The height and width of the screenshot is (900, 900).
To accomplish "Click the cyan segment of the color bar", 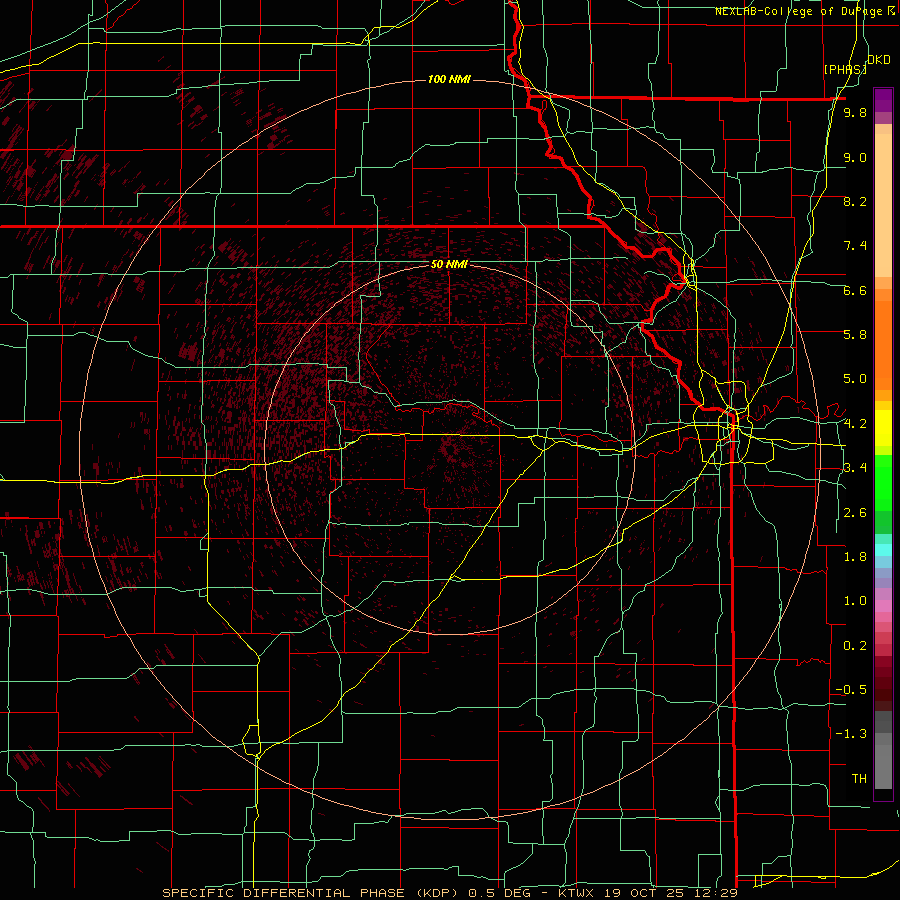I will [883, 550].
